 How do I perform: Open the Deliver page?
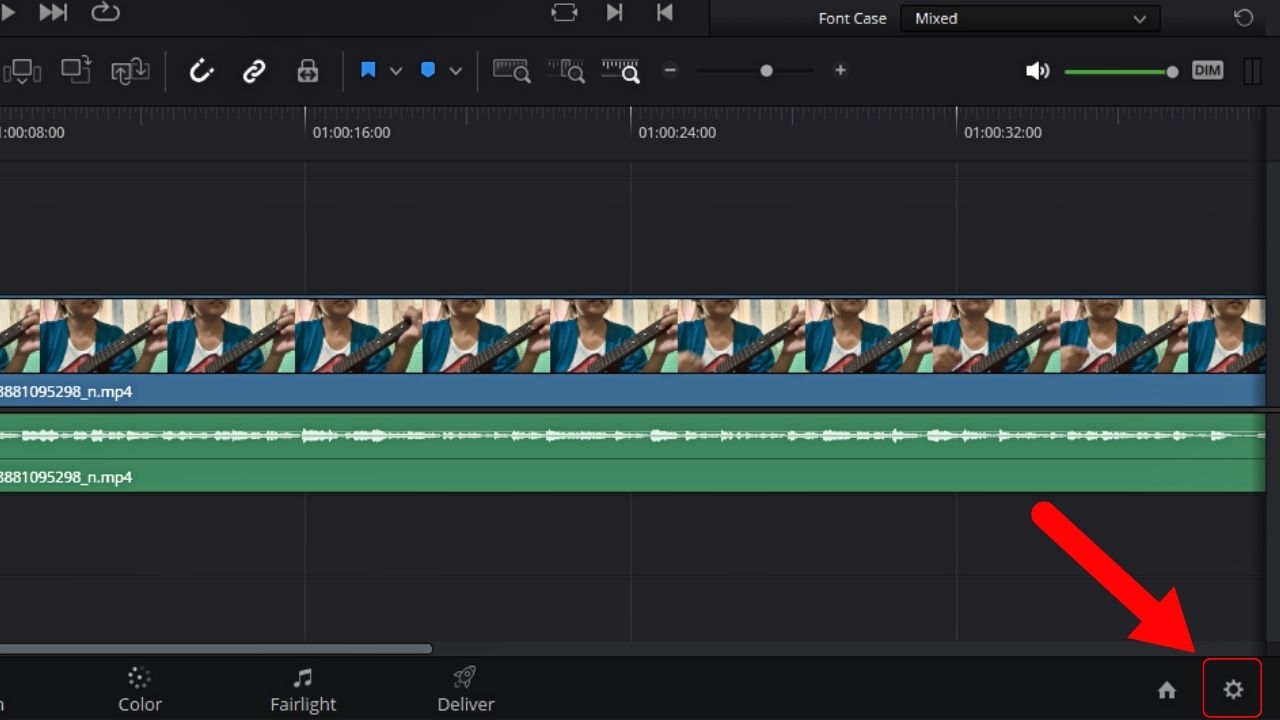465,689
